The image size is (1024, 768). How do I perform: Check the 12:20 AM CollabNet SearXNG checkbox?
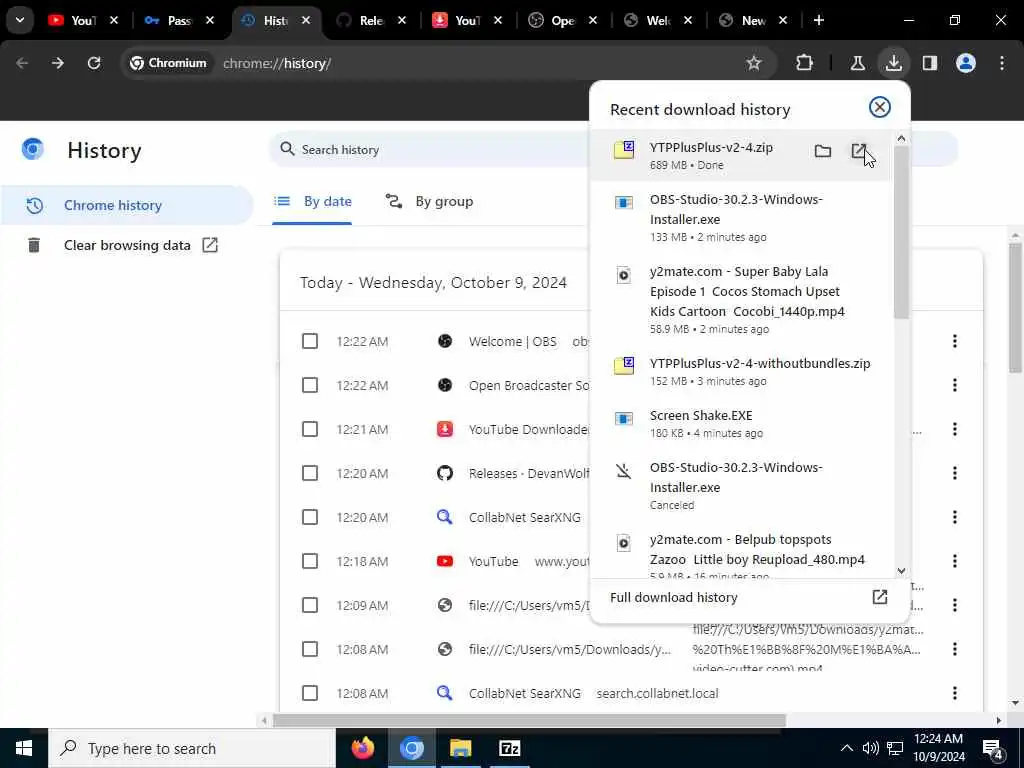pos(310,517)
